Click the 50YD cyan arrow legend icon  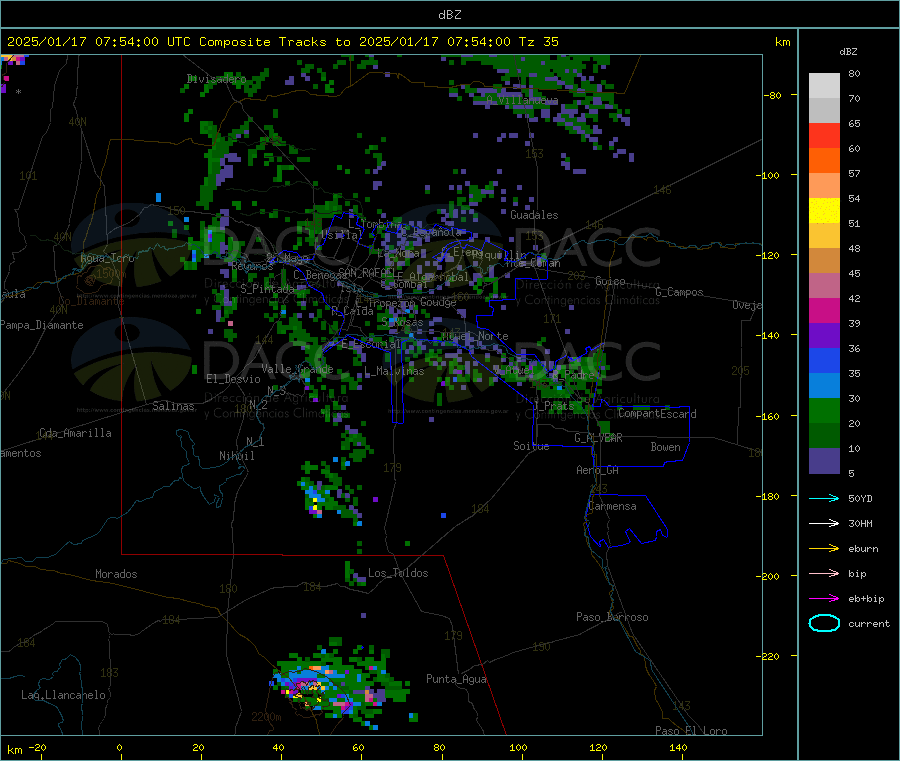[824, 498]
